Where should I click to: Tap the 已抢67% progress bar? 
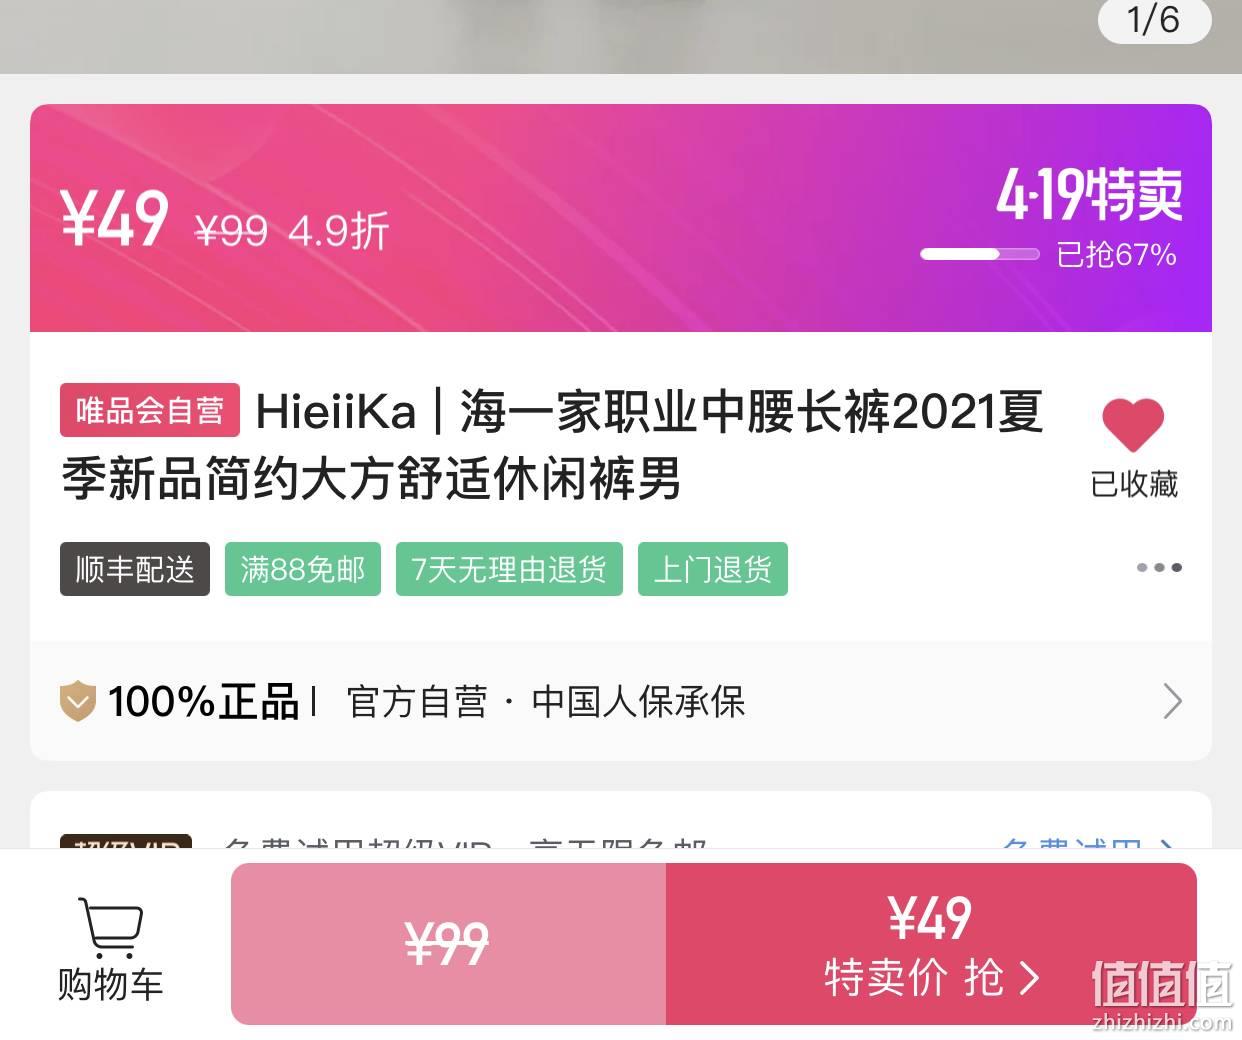click(980, 254)
